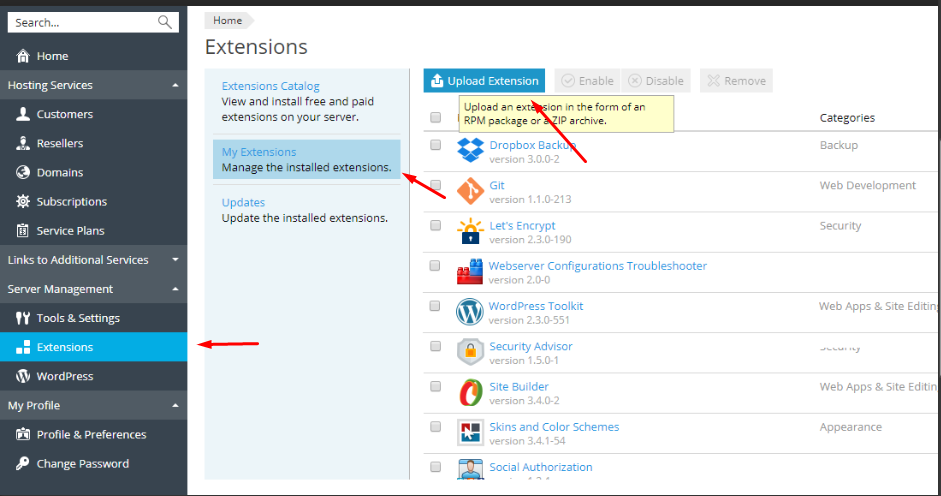Click the WordPress Toolkit logo icon
The height and width of the screenshot is (496, 941).
(470, 312)
